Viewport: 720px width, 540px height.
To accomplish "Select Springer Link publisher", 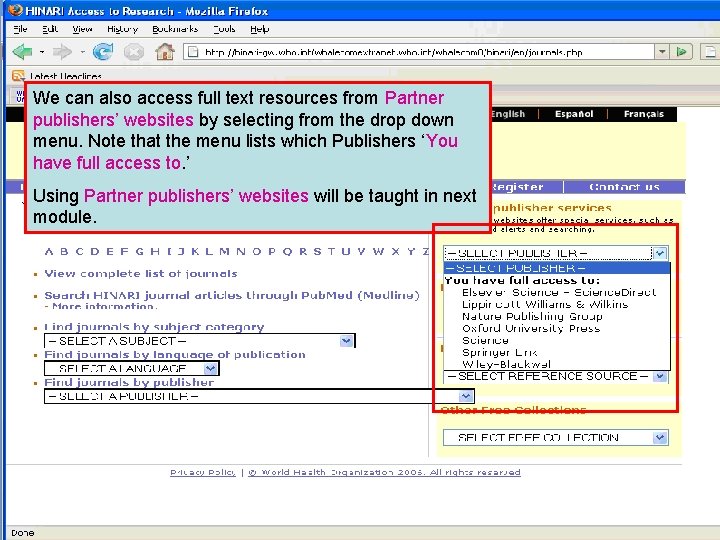I will [x=499, y=352].
